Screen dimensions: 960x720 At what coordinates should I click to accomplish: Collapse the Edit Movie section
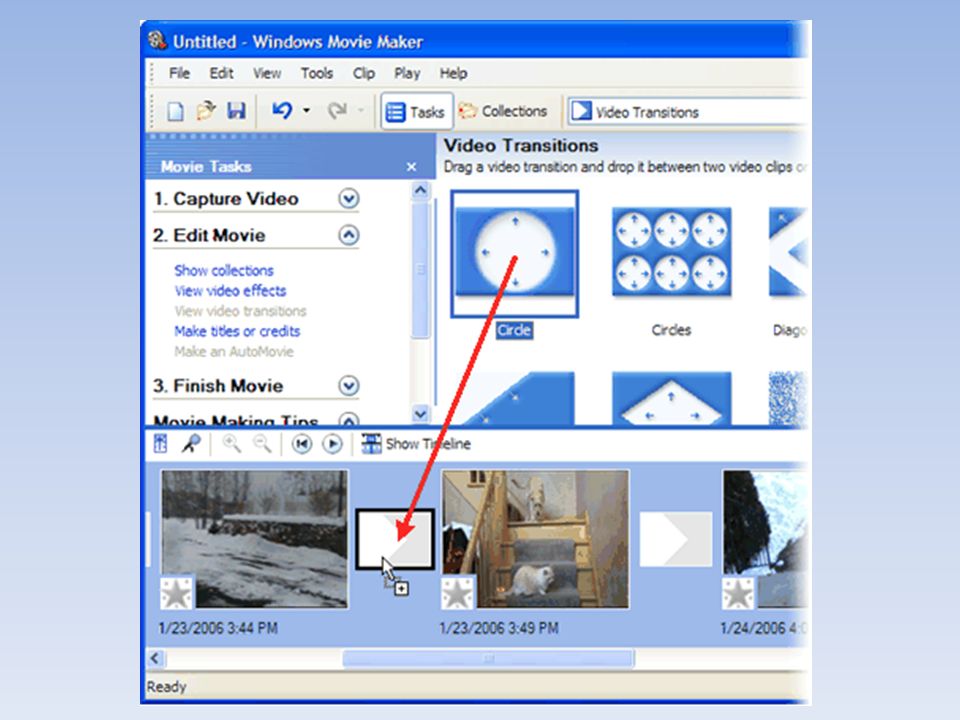348,235
